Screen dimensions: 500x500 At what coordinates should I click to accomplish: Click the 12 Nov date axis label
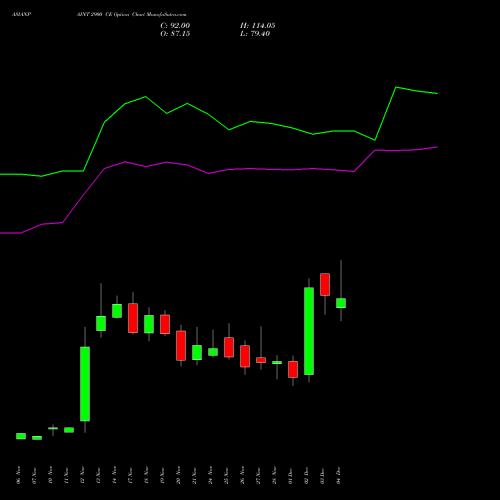[83, 475]
